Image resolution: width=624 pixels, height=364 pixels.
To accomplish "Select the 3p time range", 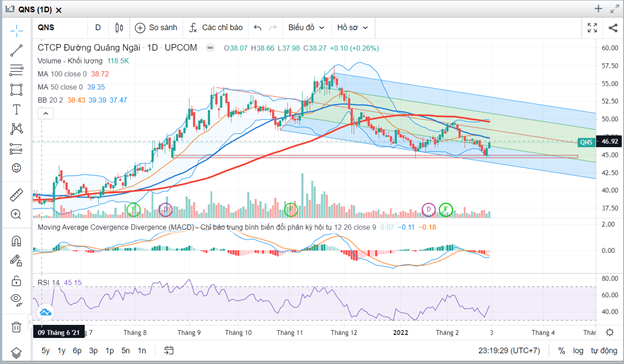I will click(x=93, y=350).
